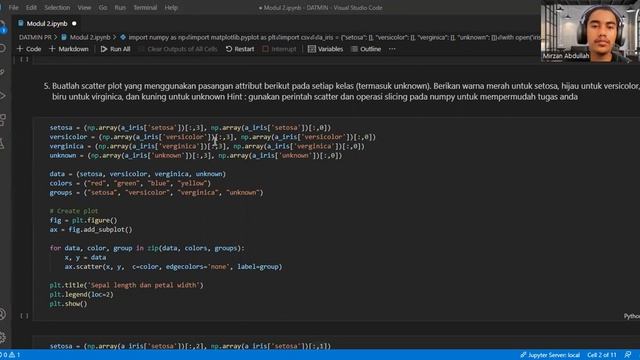Click the DATMIN PR breadcrumb
The image size is (640, 360).
[35, 37]
